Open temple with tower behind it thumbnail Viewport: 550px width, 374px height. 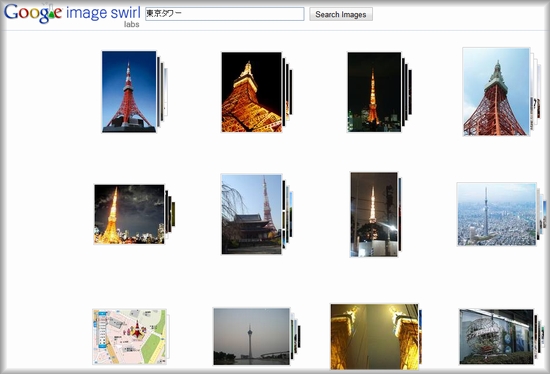click(251, 214)
